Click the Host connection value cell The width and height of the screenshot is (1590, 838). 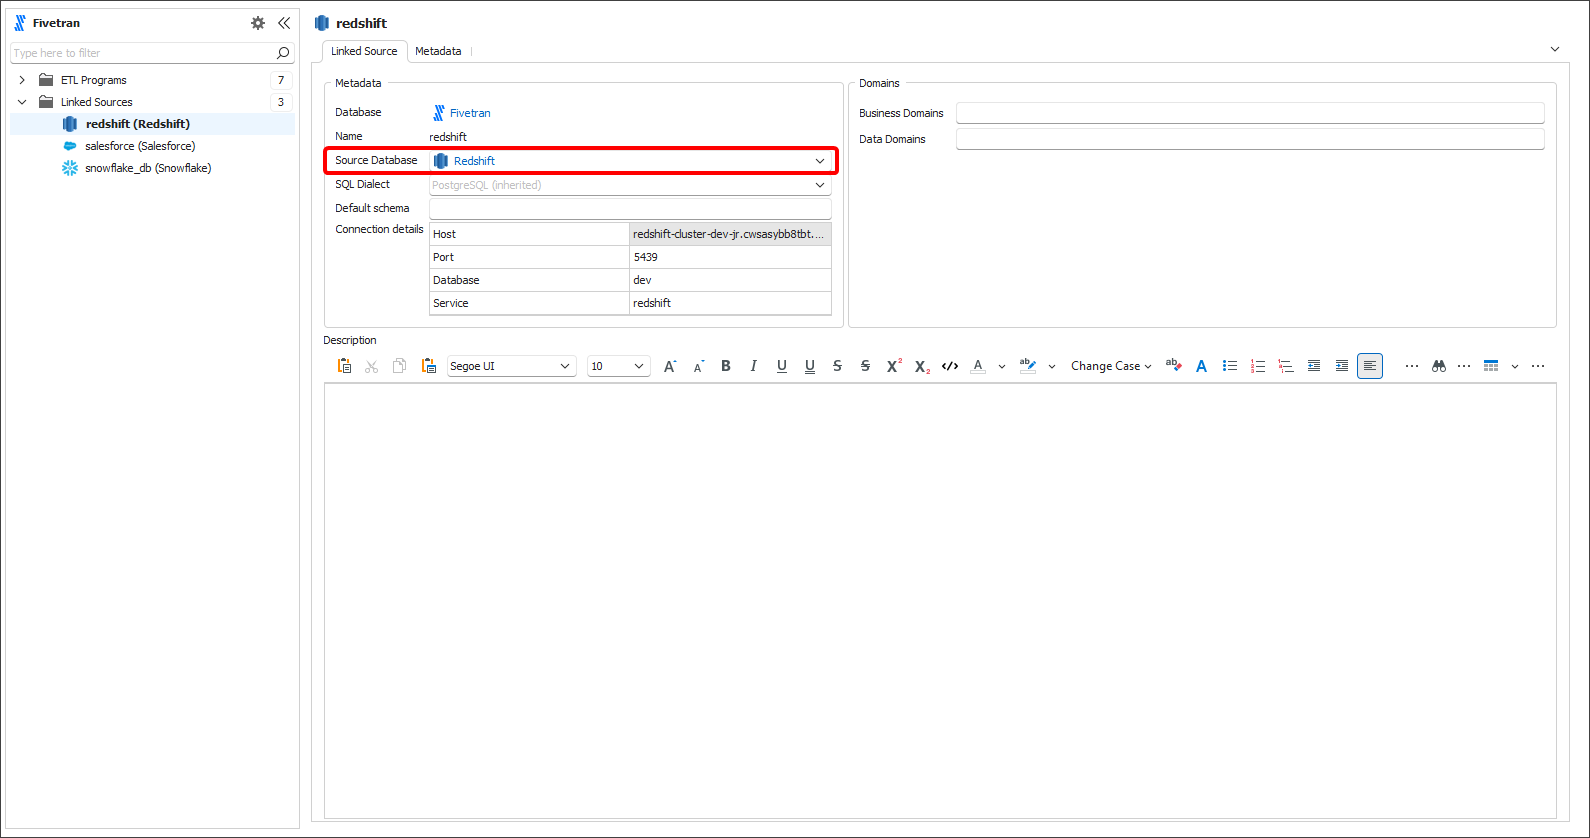point(730,234)
